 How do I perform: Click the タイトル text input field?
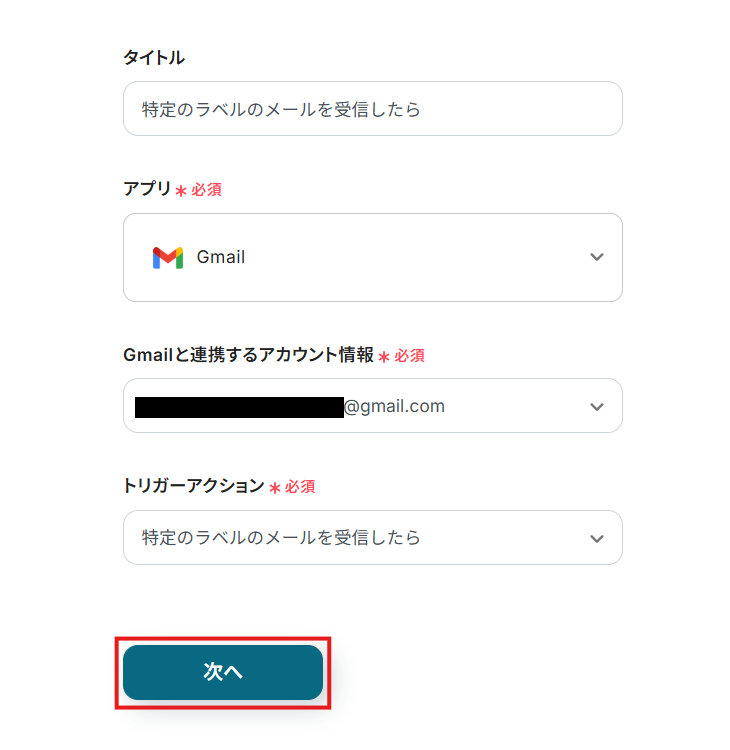[372, 109]
